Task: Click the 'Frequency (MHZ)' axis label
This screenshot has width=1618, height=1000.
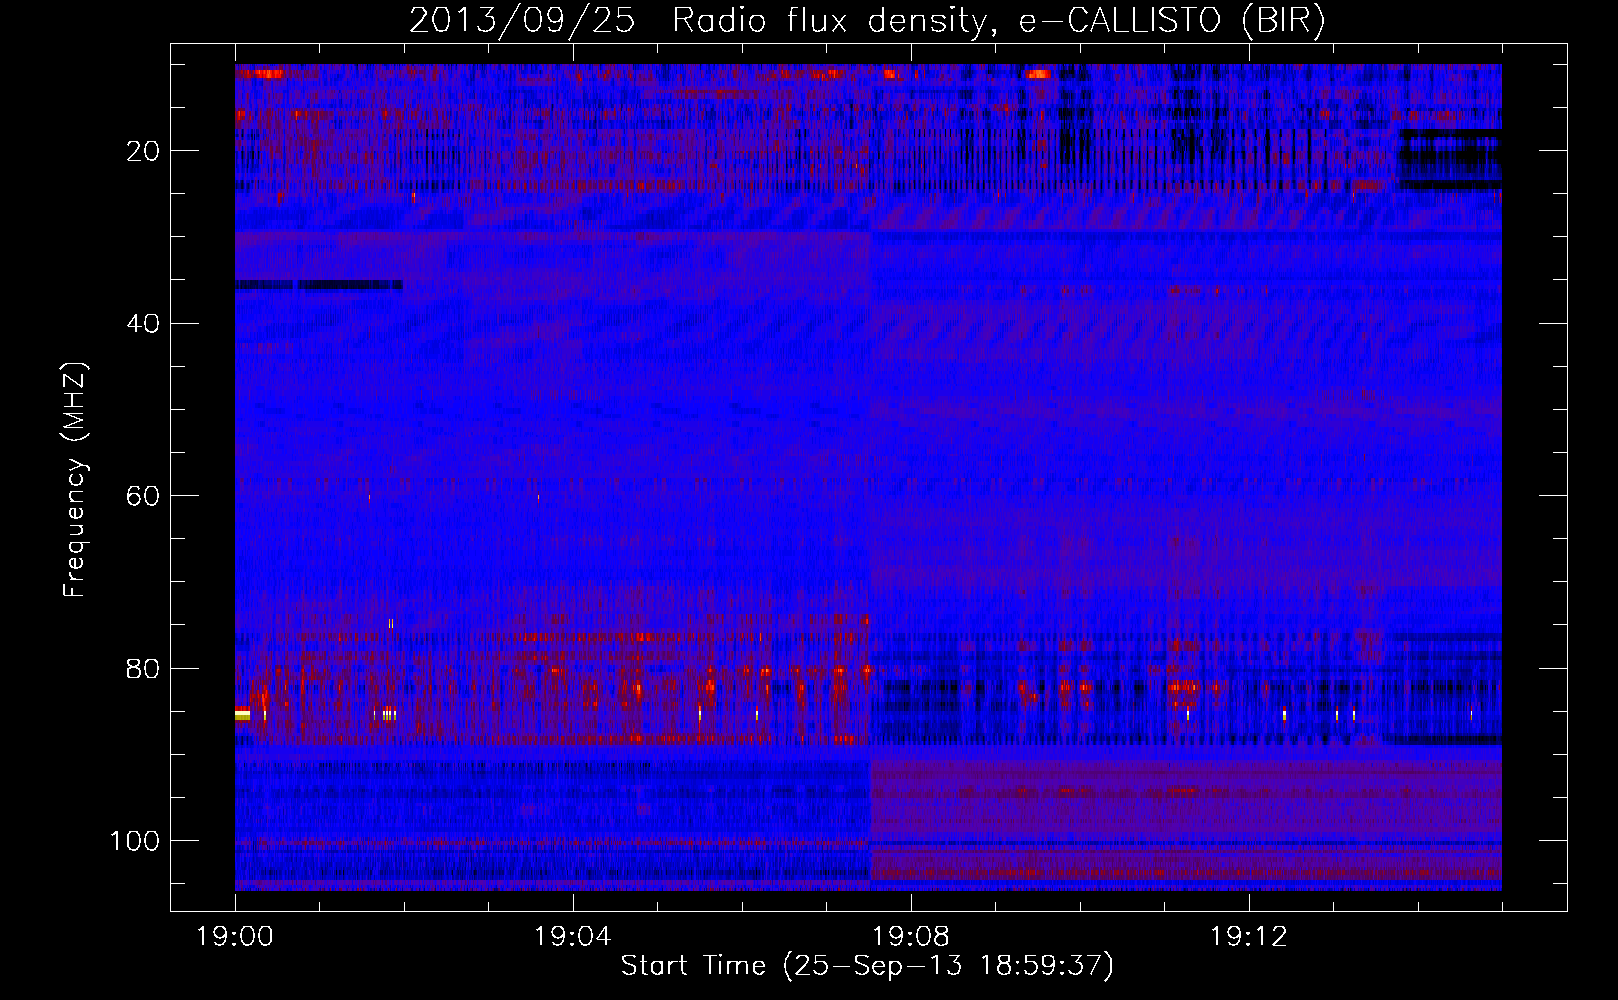Action: click(75, 480)
